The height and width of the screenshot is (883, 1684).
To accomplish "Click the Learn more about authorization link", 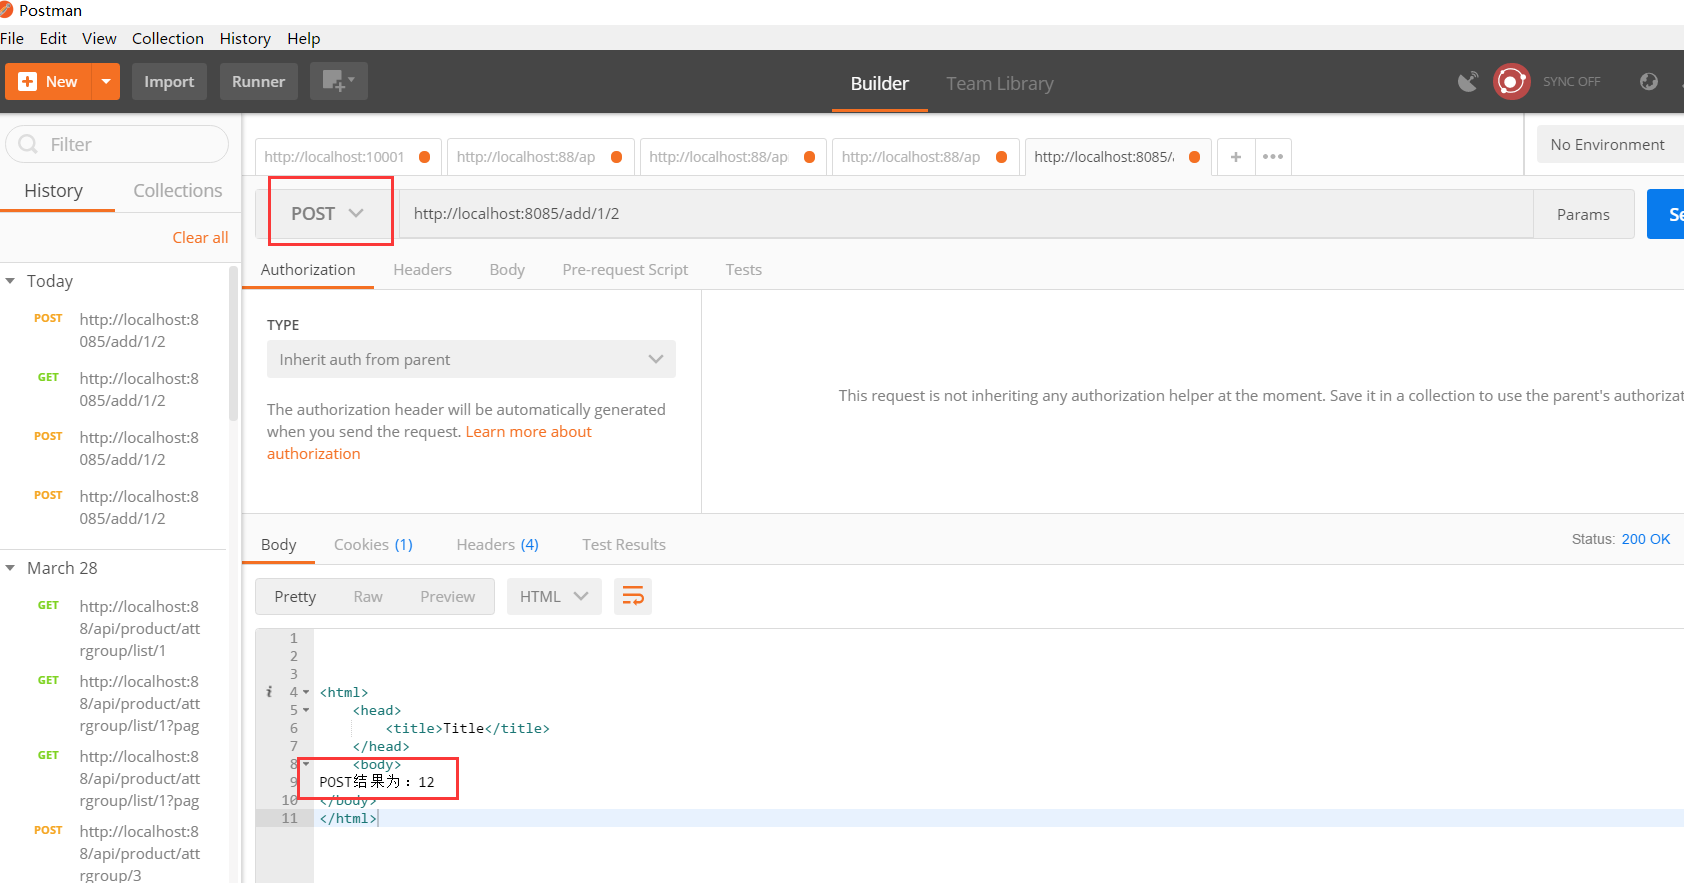I will pos(528,432).
